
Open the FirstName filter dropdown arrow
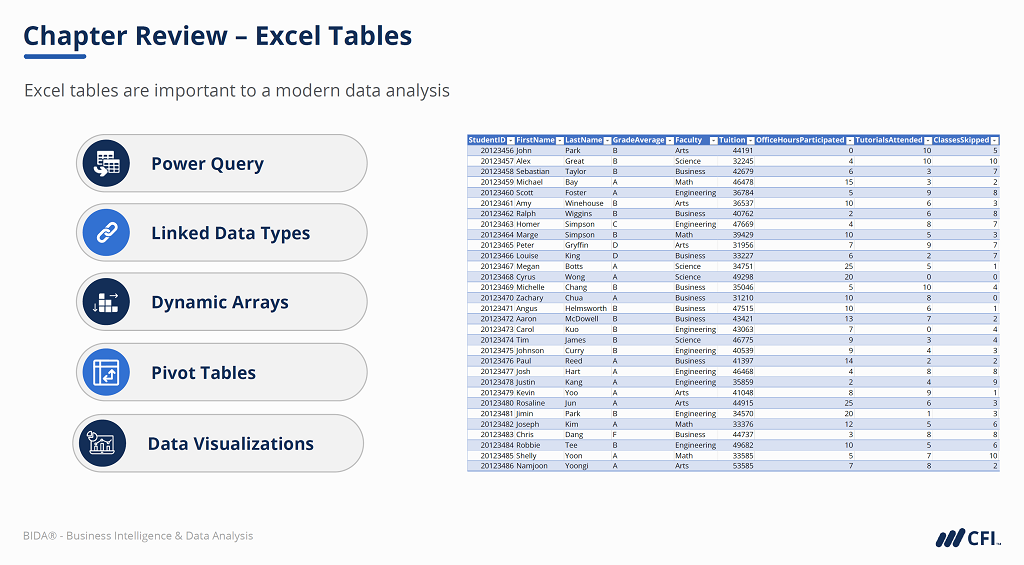[558, 141]
